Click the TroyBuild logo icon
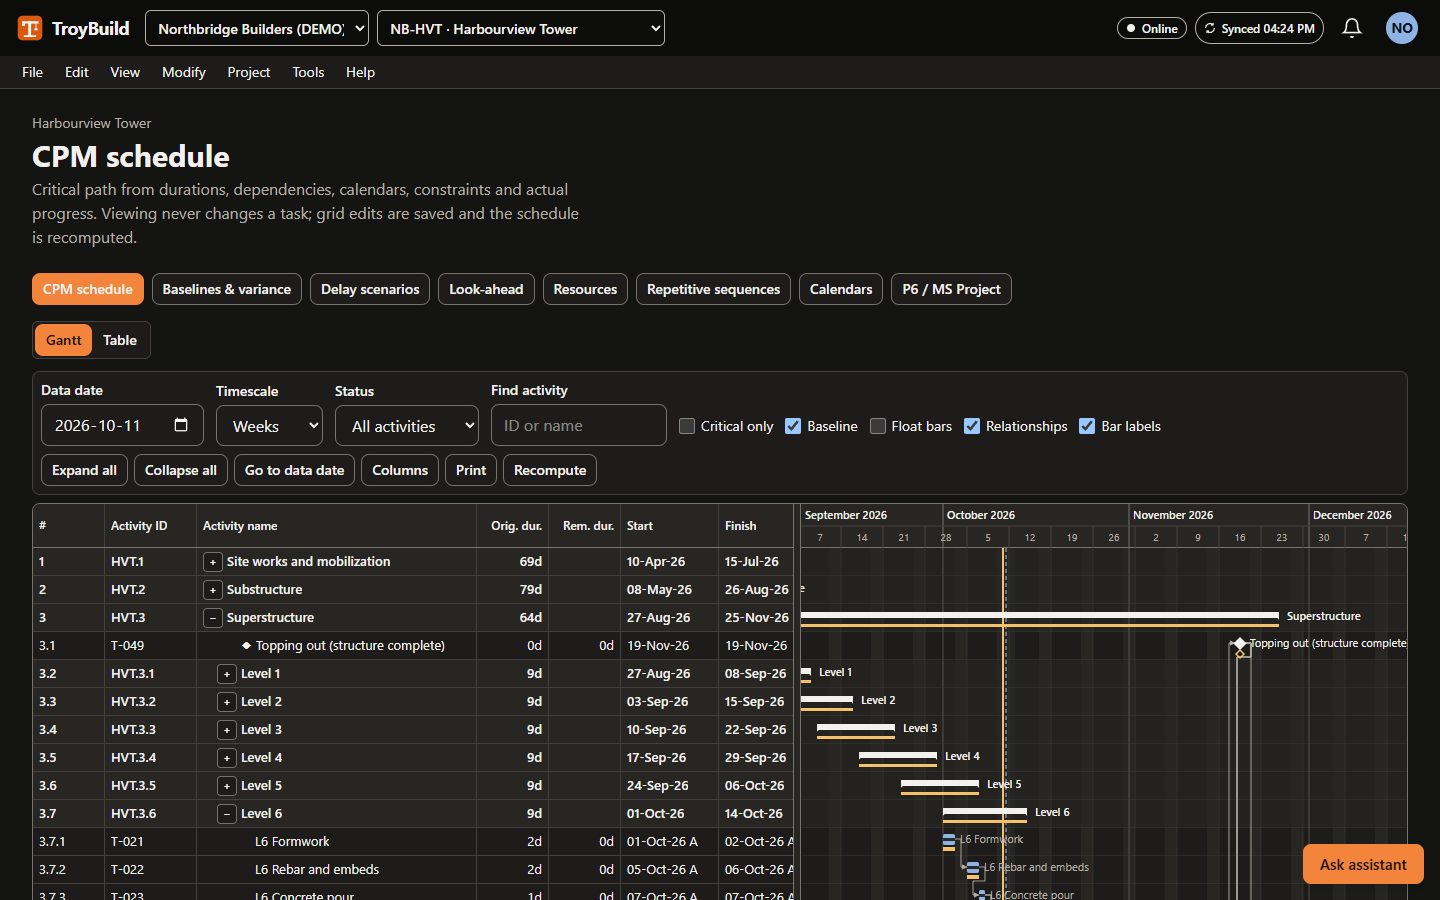 coord(30,28)
